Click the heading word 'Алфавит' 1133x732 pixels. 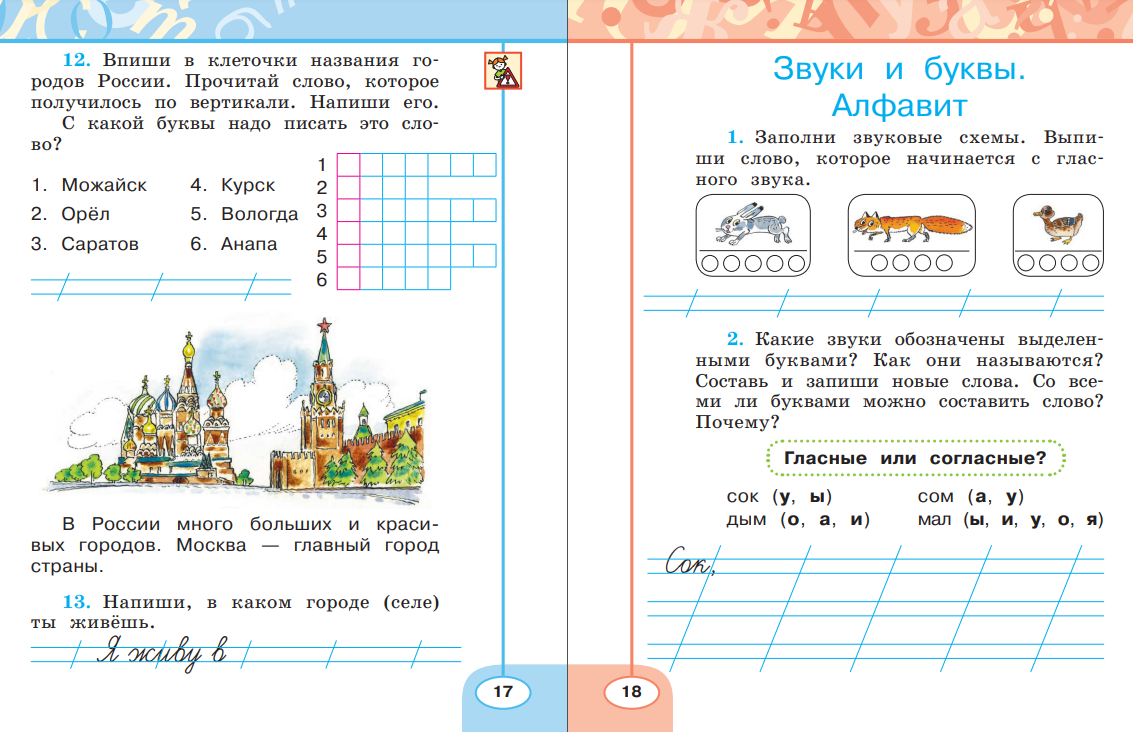pyautogui.click(x=899, y=106)
